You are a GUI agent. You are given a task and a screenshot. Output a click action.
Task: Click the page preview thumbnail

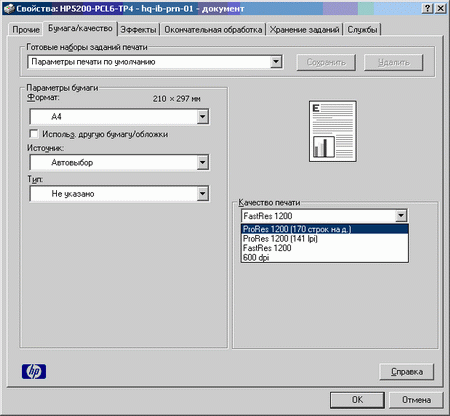pos(333,131)
